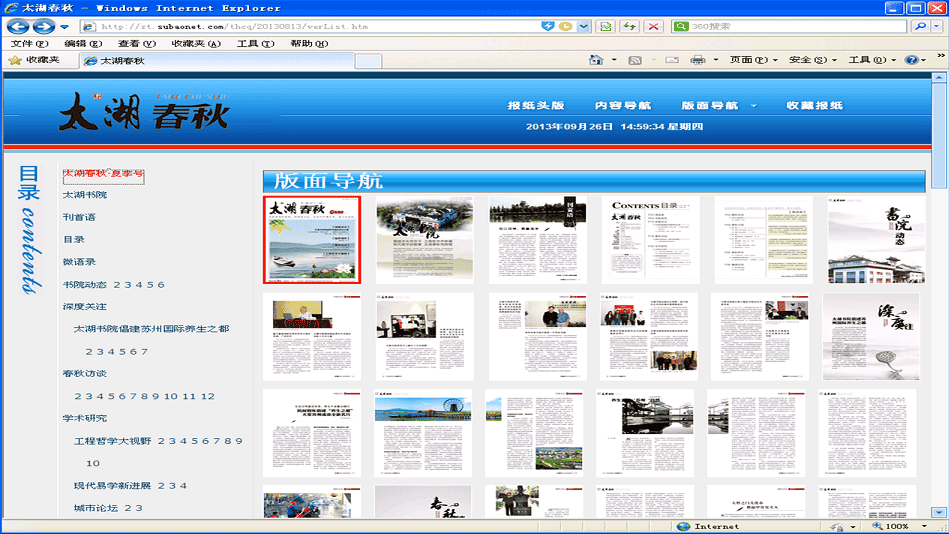The height and width of the screenshot is (534, 949).
Task: Open 微语录 in contents list
Action: point(79,262)
